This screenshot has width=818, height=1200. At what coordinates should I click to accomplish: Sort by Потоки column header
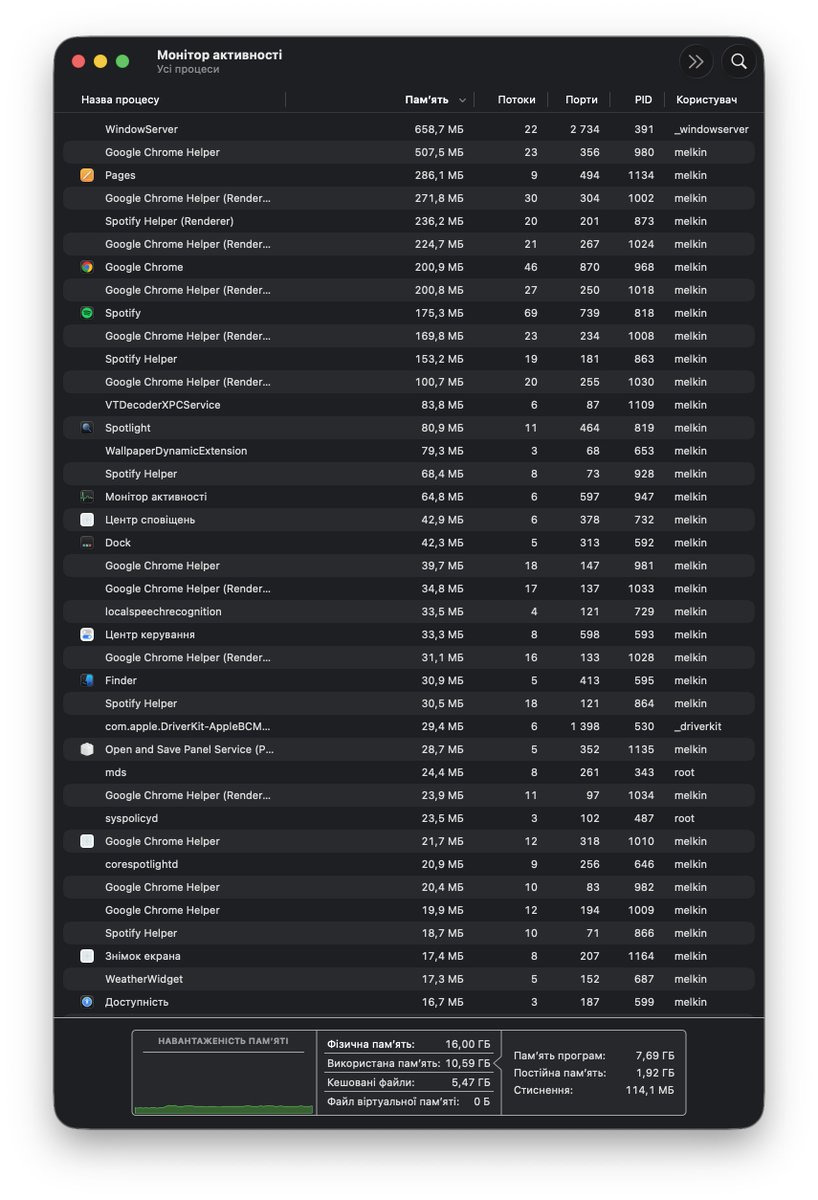(x=517, y=100)
